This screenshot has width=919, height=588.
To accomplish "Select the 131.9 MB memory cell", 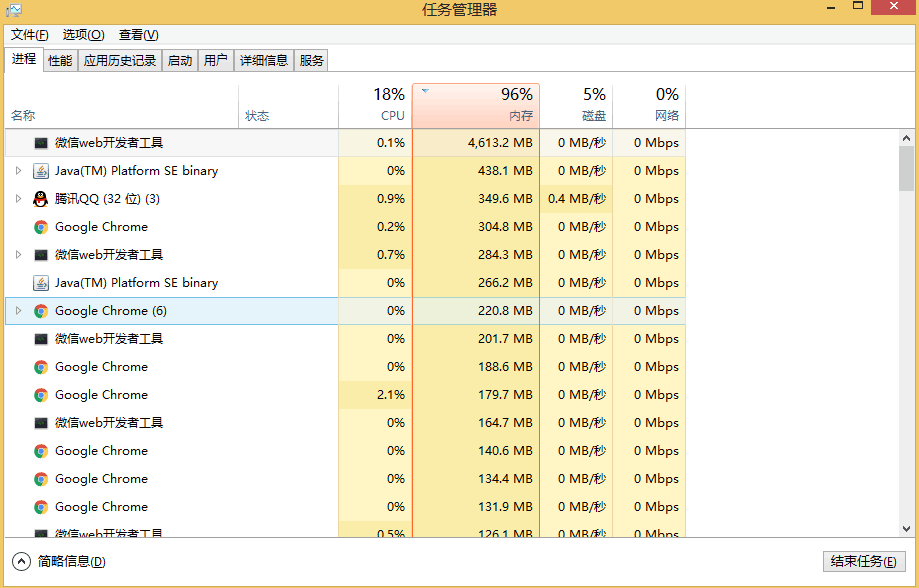I will click(x=476, y=507).
